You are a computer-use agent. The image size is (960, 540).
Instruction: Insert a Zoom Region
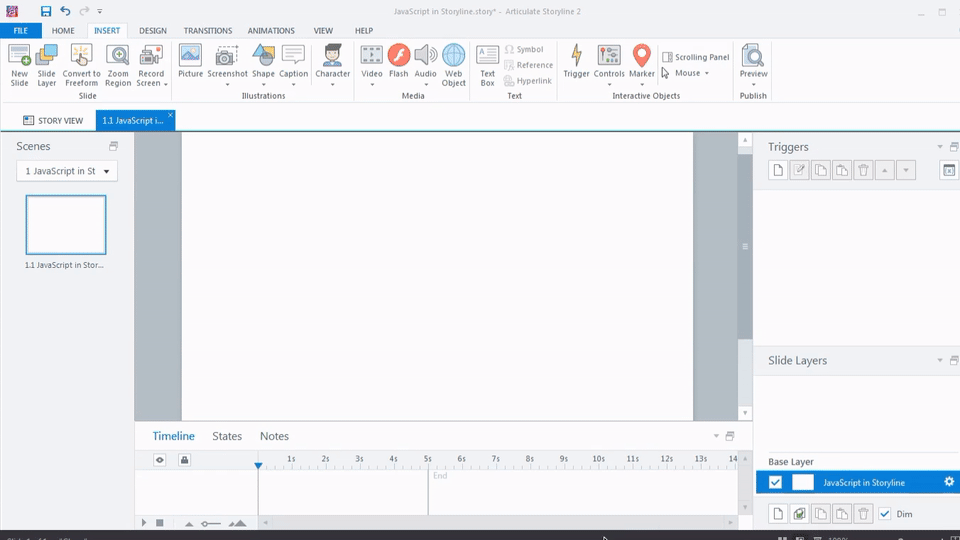pyautogui.click(x=118, y=65)
